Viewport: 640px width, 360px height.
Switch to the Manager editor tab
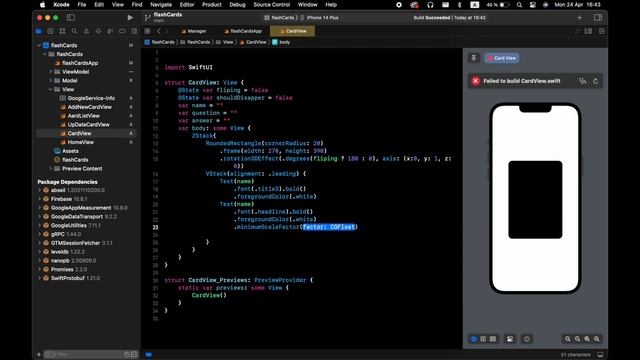coord(194,31)
